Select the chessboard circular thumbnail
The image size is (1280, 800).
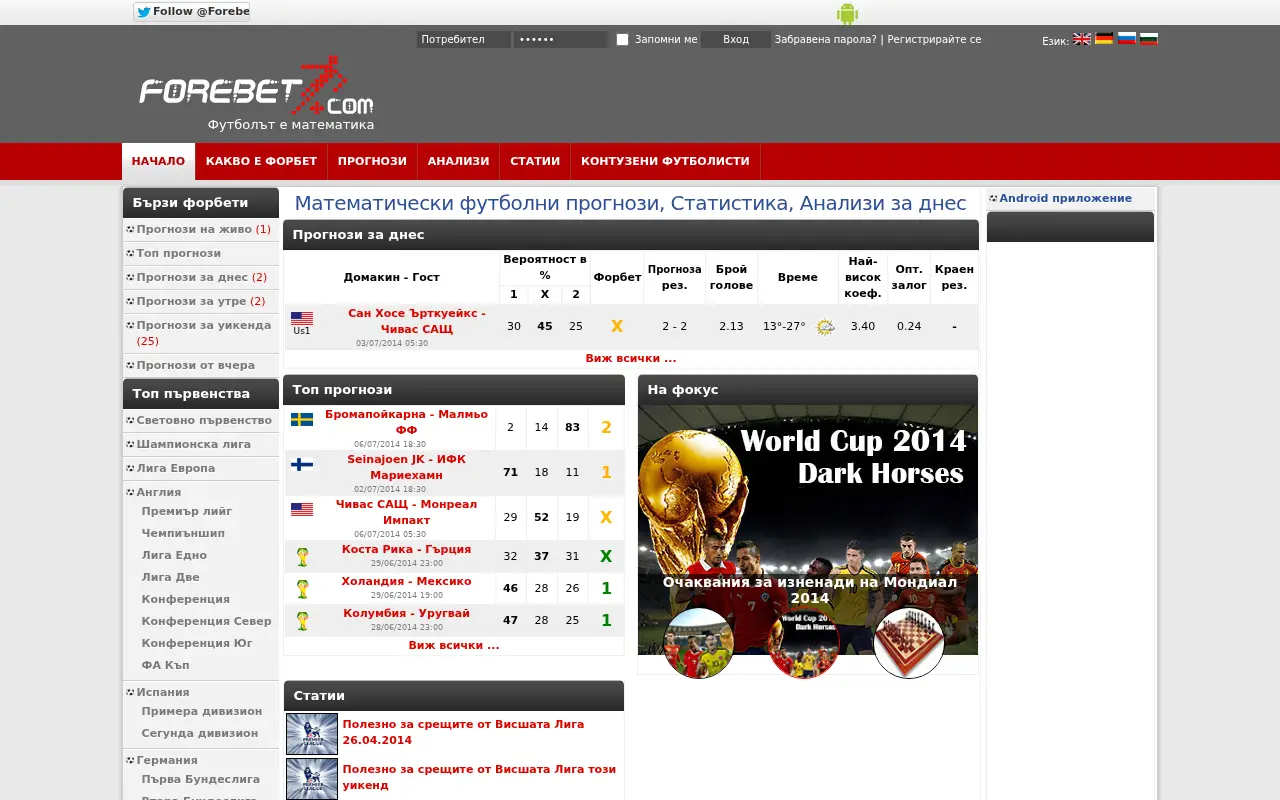click(909, 643)
